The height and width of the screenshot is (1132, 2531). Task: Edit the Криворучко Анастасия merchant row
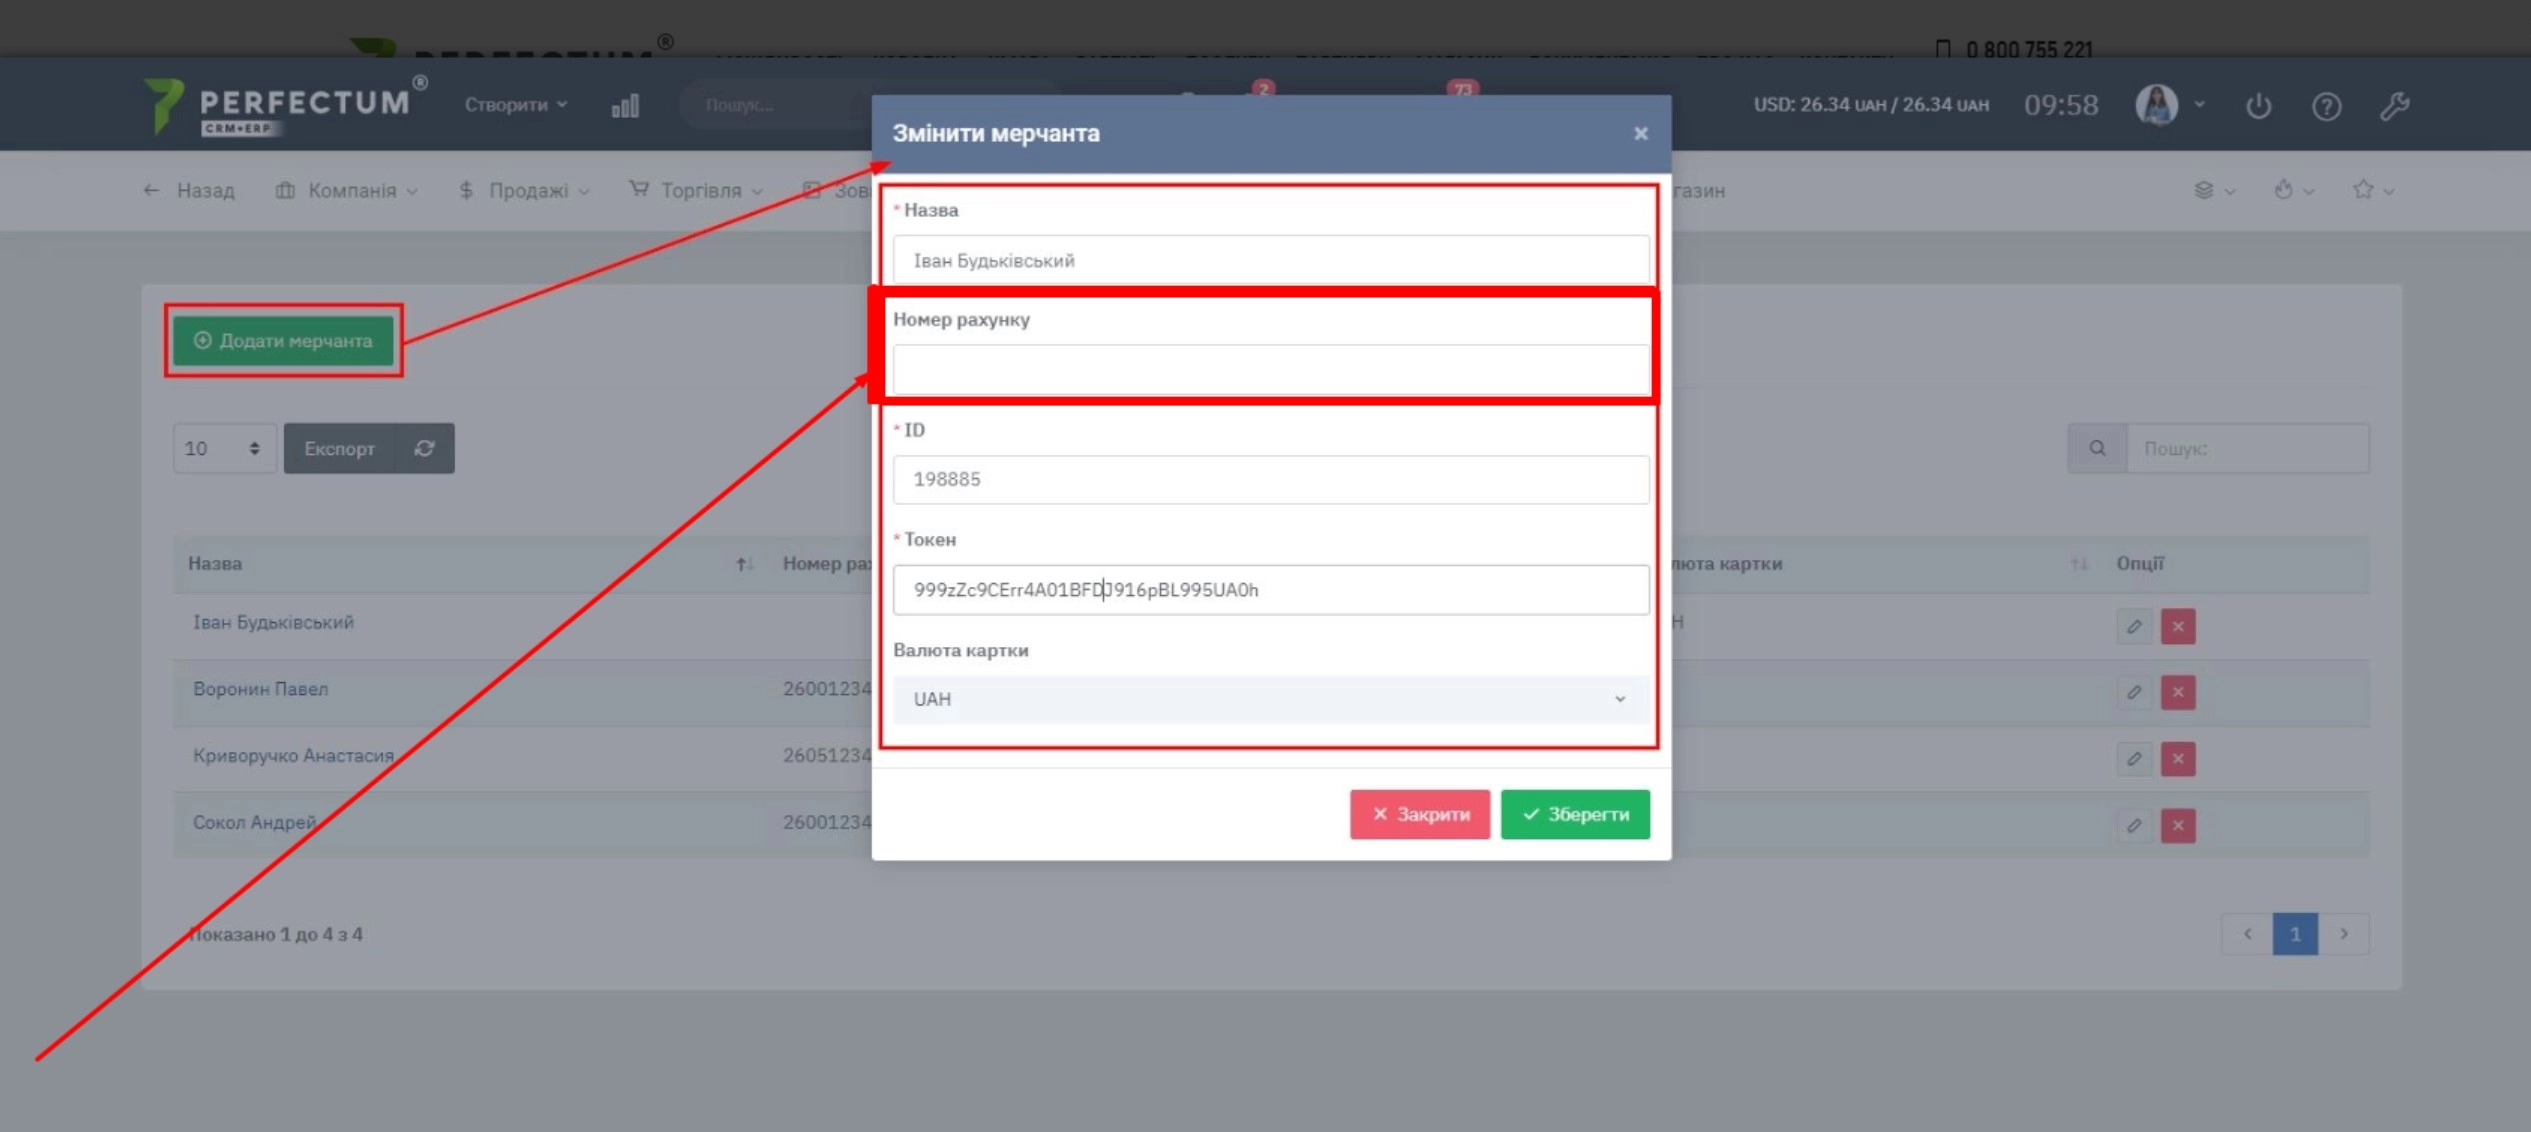[x=2134, y=758]
